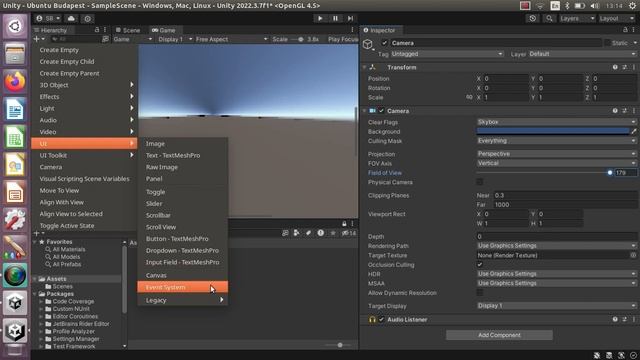Image resolution: width=640 pixels, height=360 pixels.
Task: Toggle the Physical Camera checkbox
Action: (480, 182)
